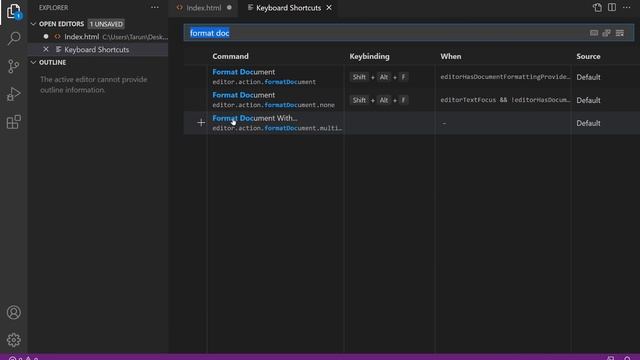Click unsaved dot on Index.html tab

point(229,7)
